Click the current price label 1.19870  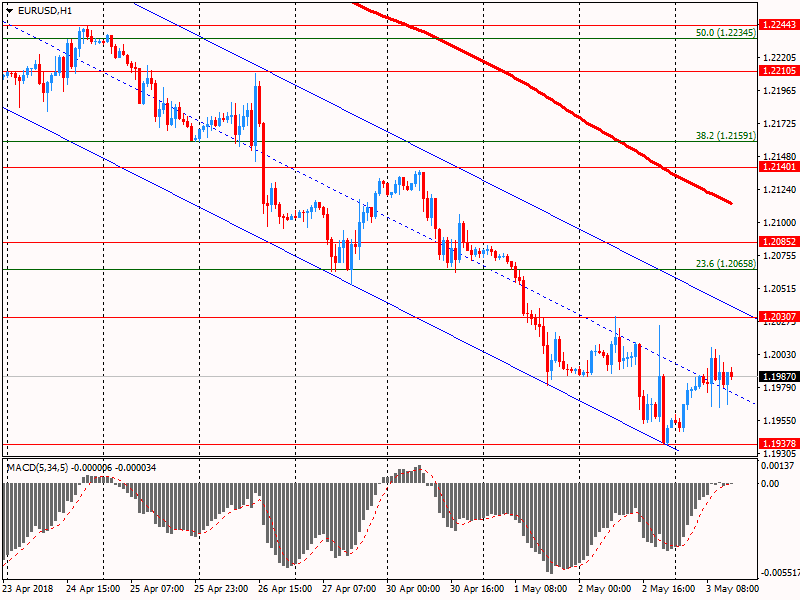[779, 377]
